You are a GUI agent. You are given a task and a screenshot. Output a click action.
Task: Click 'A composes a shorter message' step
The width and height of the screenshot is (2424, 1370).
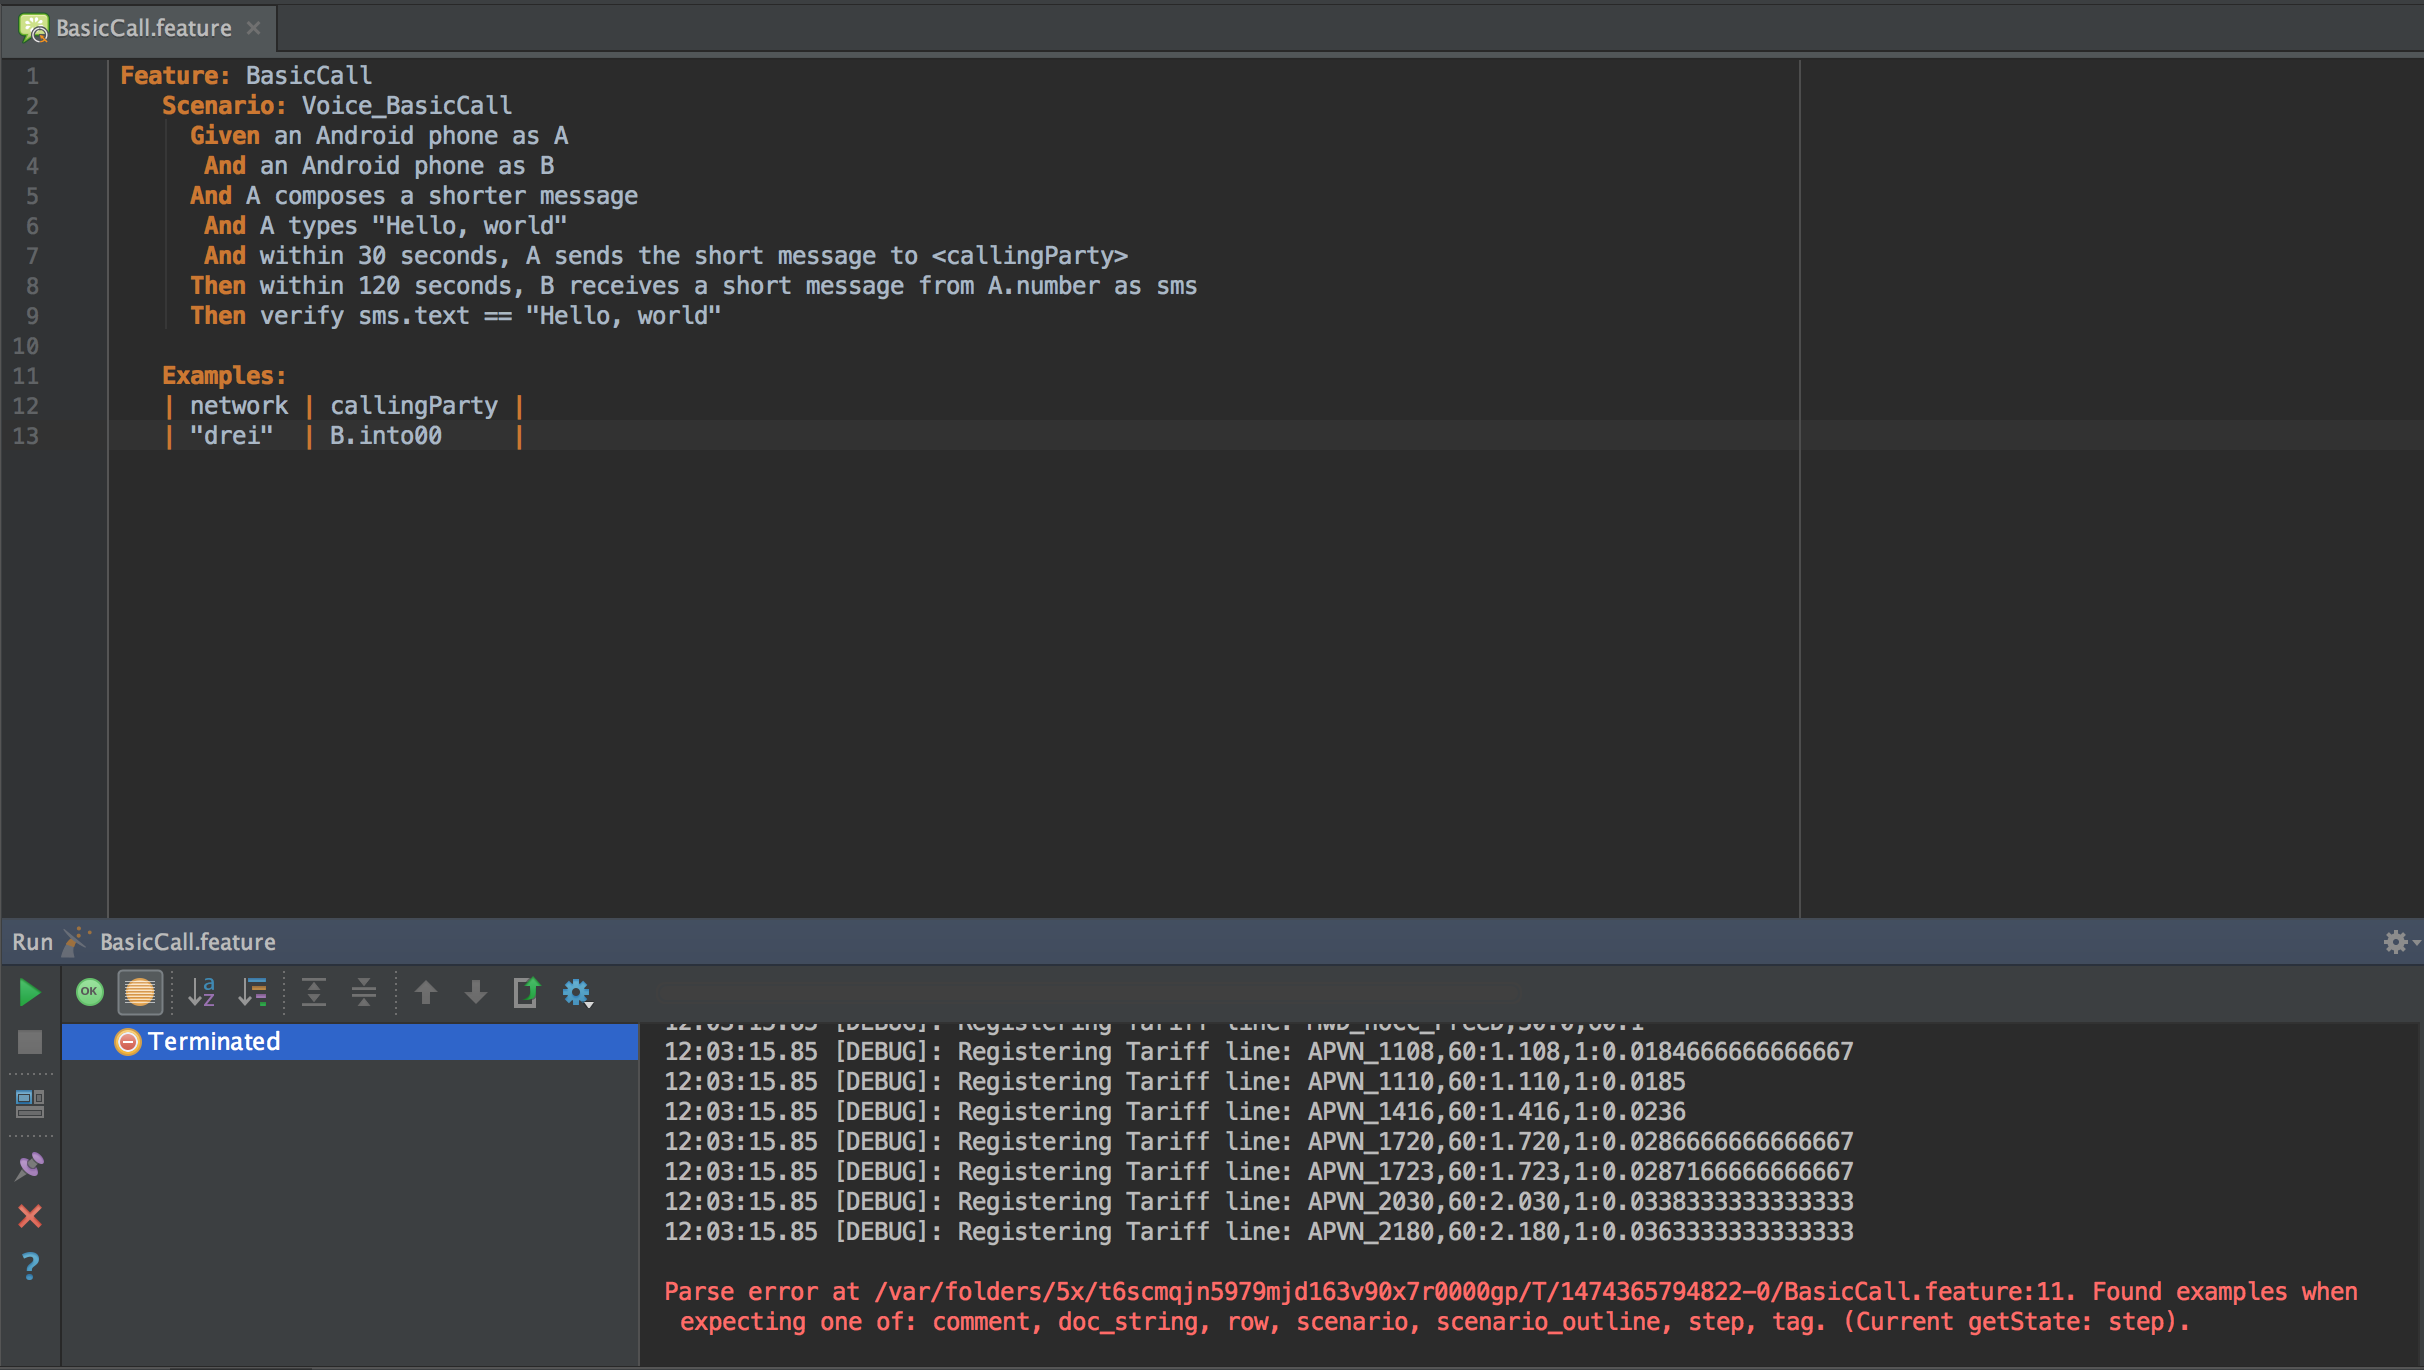[442, 195]
